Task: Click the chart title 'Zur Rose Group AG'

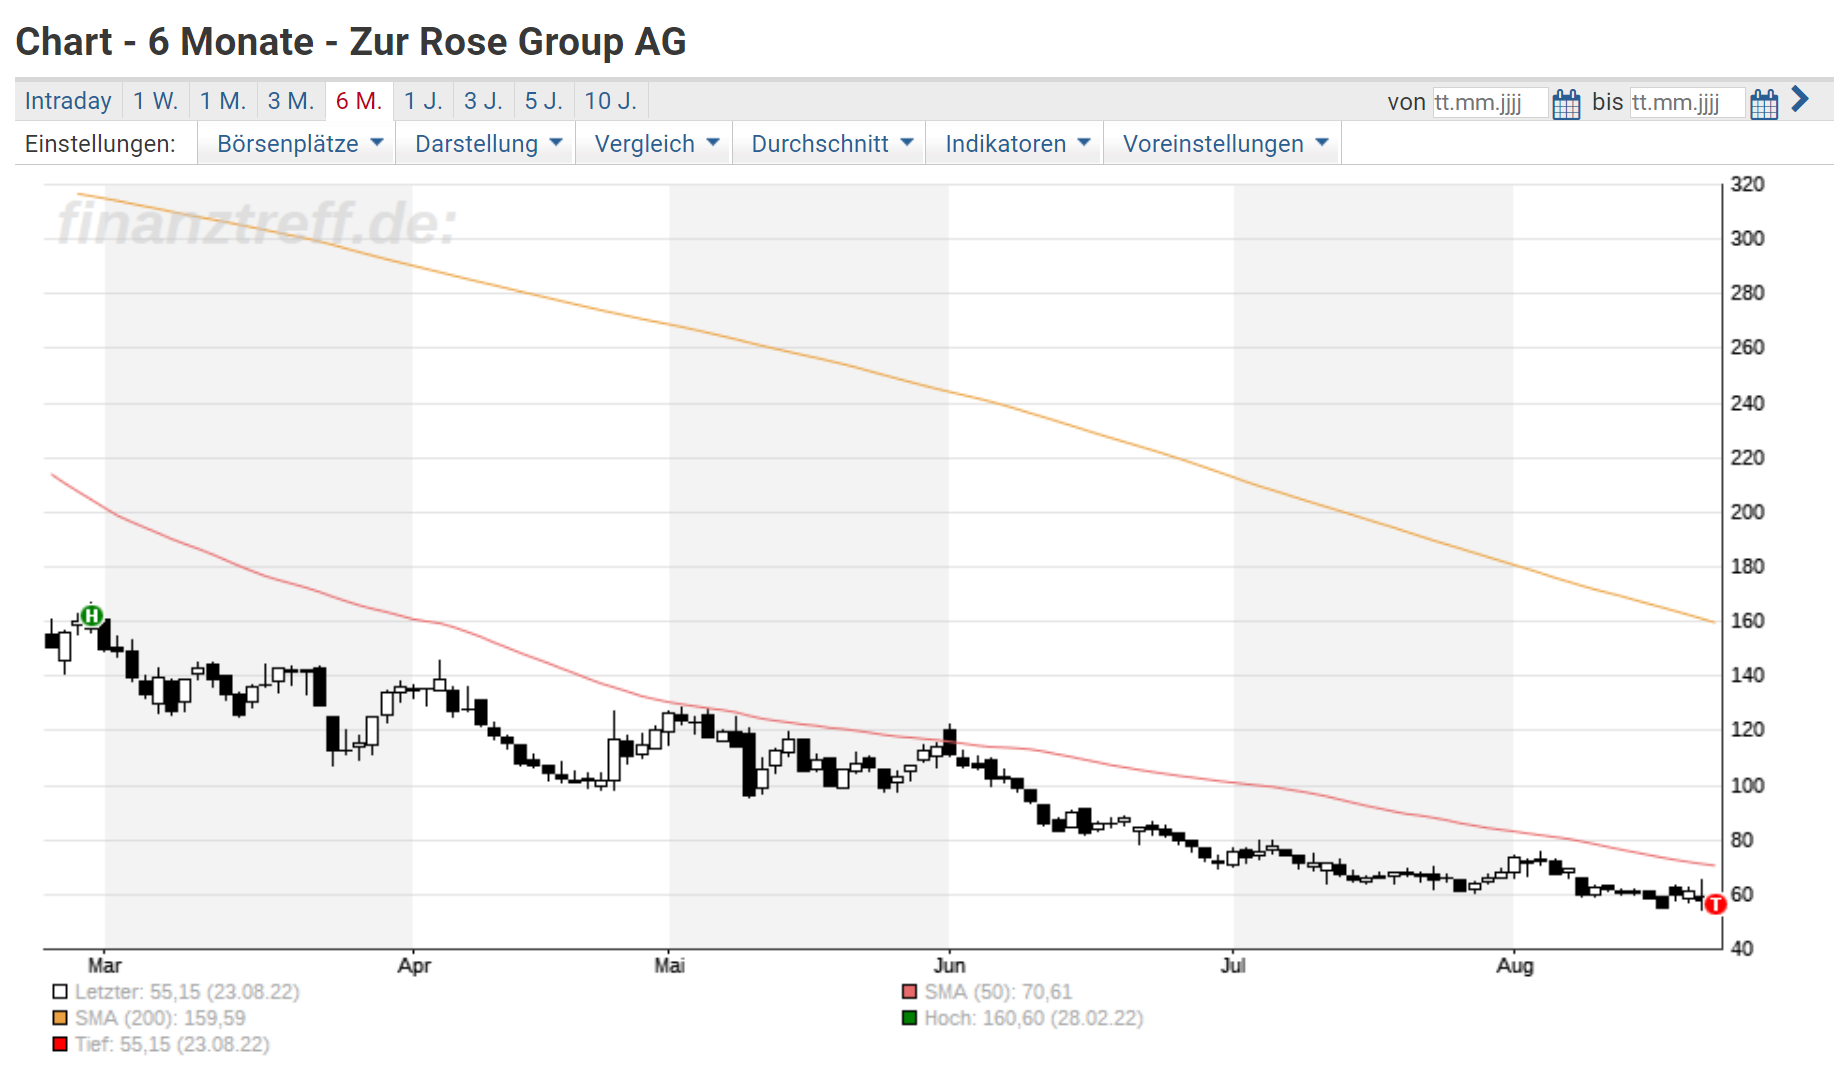Action: click(x=518, y=42)
